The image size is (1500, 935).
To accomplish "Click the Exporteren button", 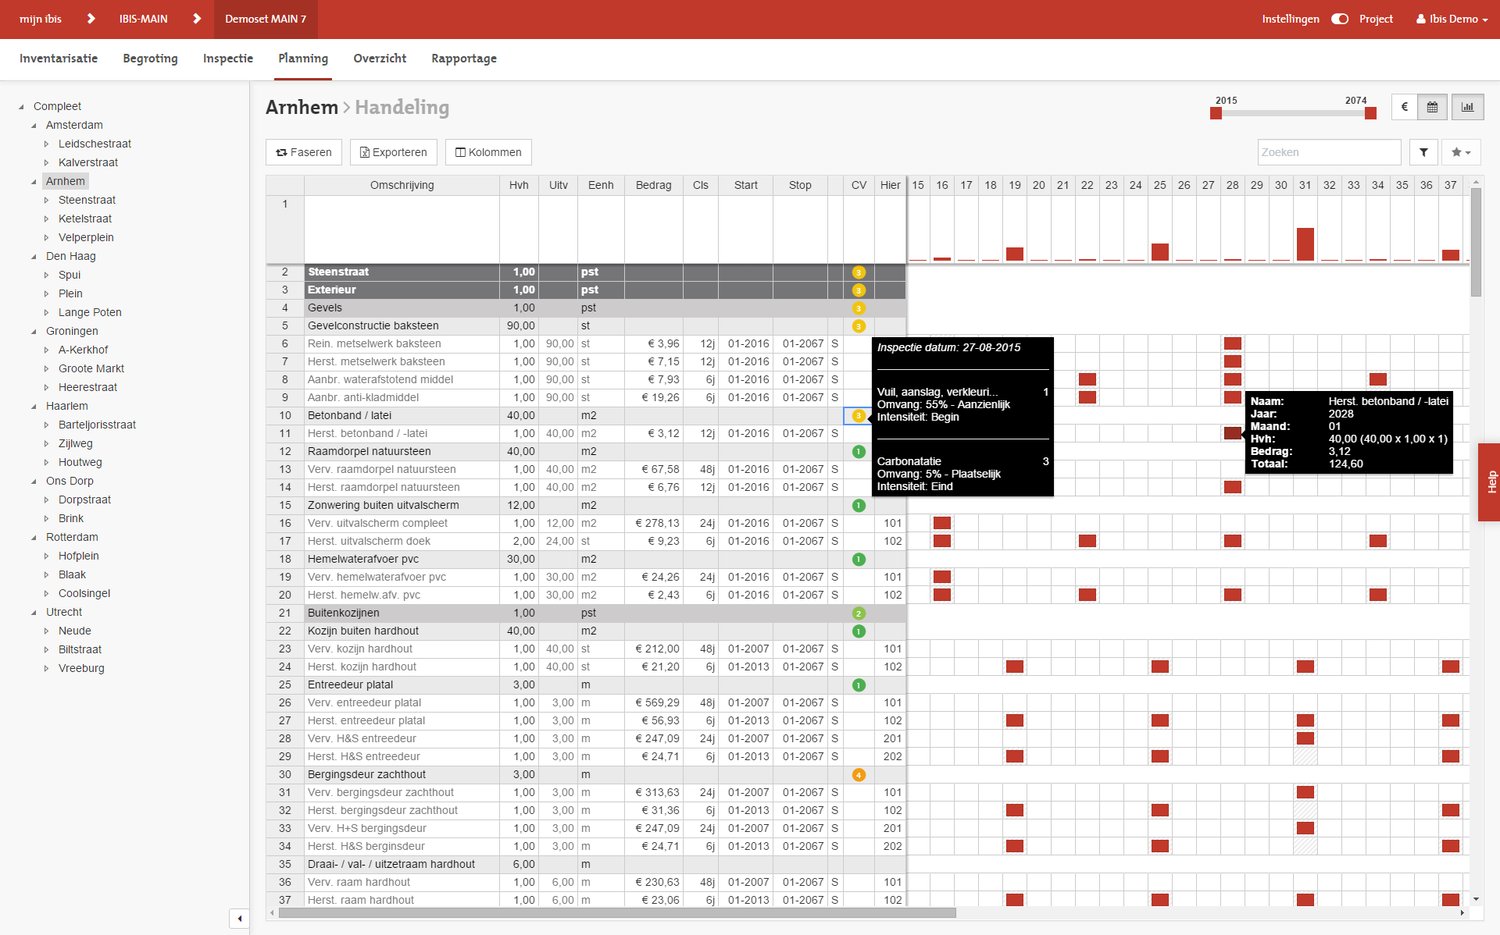I will tap(393, 152).
